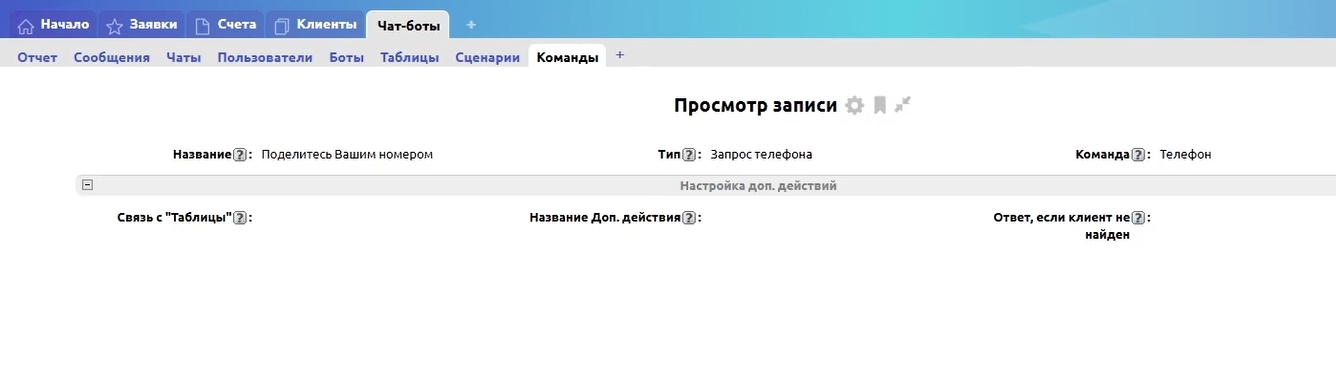Open the Счета tab
The image size is (1336, 389).
coord(225,25)
